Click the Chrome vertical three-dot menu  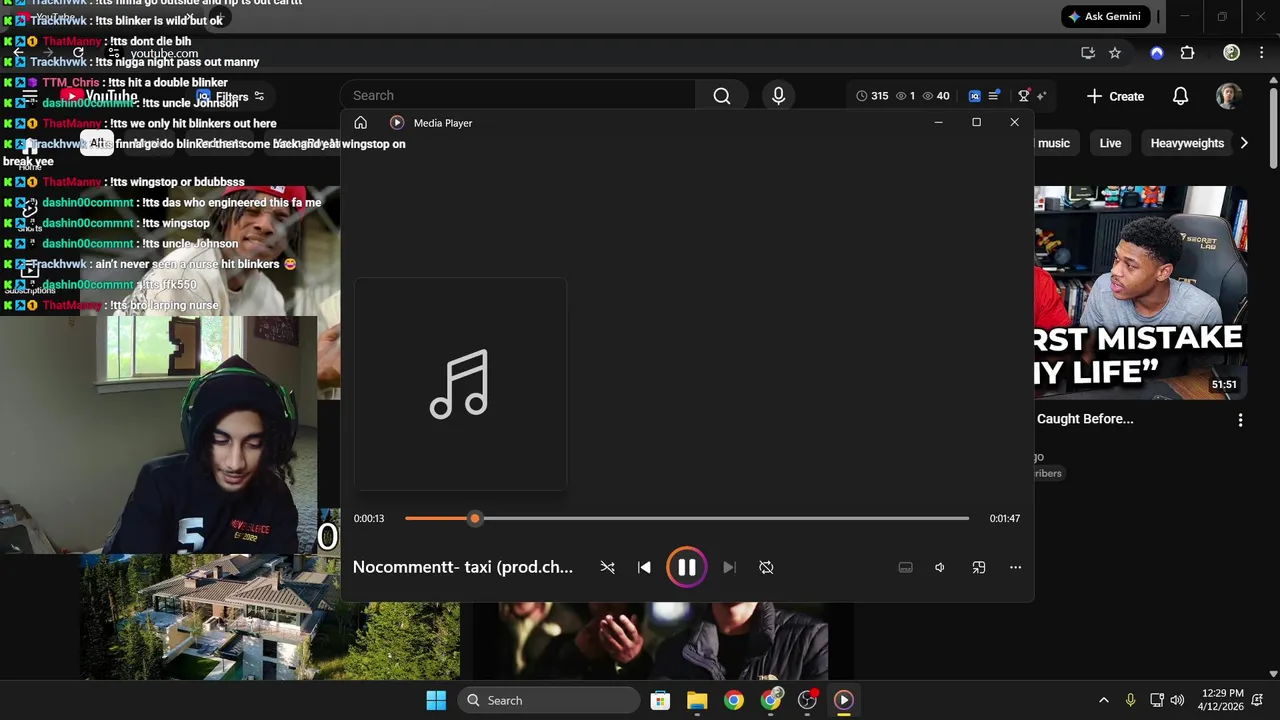click(1261, 53)
